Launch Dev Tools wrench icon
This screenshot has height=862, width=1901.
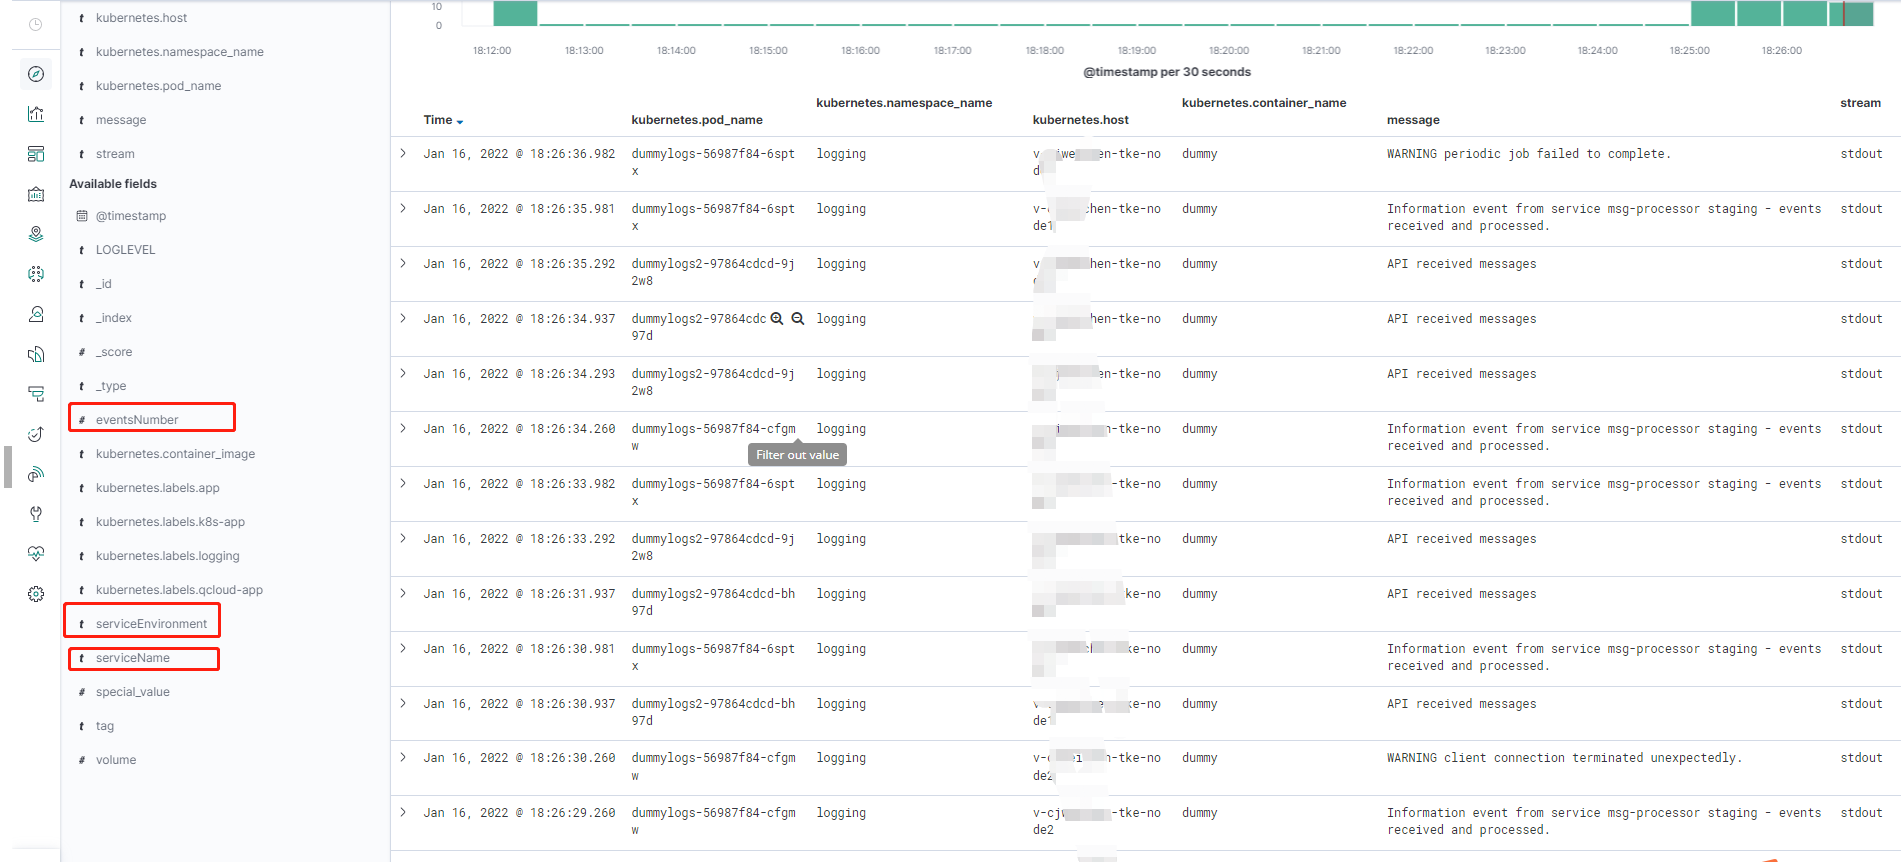pyautogui.click(x=36, y=514)
